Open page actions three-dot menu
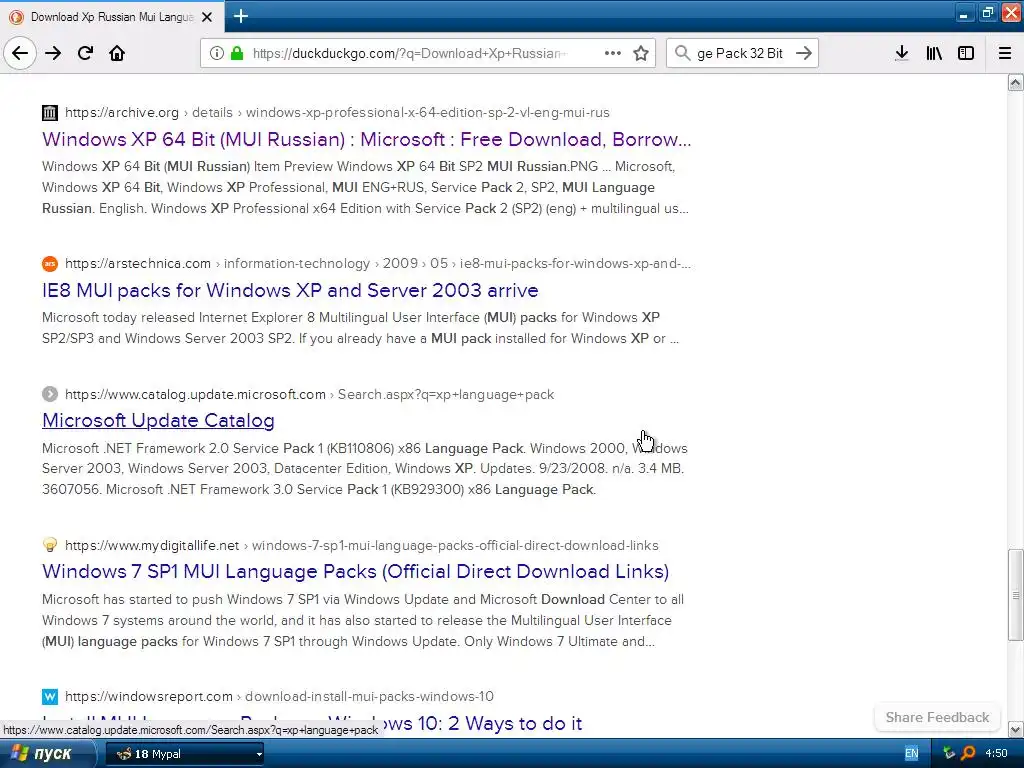The width and height of the screenshot is (1024, 768). click(613, 53)
